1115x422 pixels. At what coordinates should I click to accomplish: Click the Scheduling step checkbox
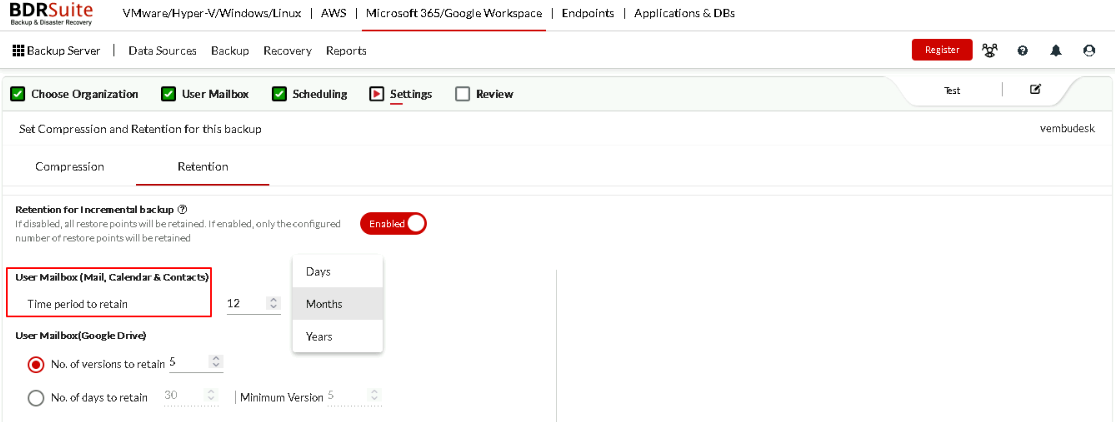point(279,94)
